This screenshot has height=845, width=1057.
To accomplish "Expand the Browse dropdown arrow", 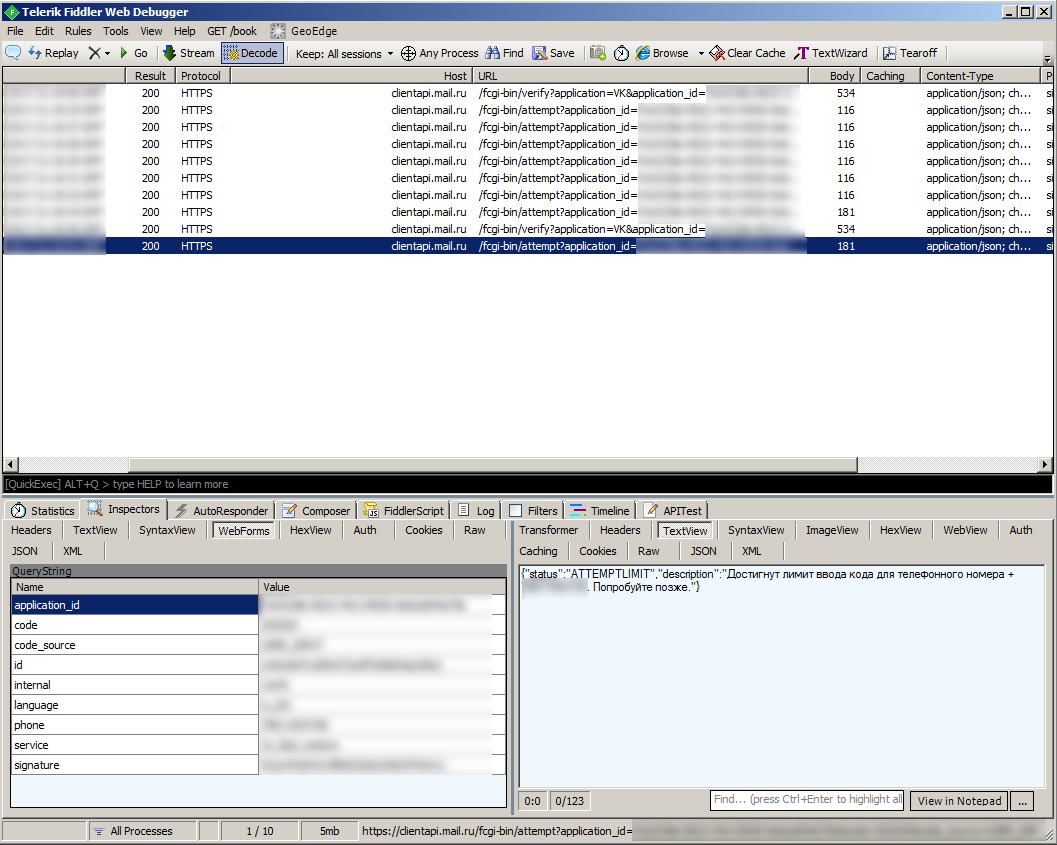I will pyautogui.click(x=700, y=53).
